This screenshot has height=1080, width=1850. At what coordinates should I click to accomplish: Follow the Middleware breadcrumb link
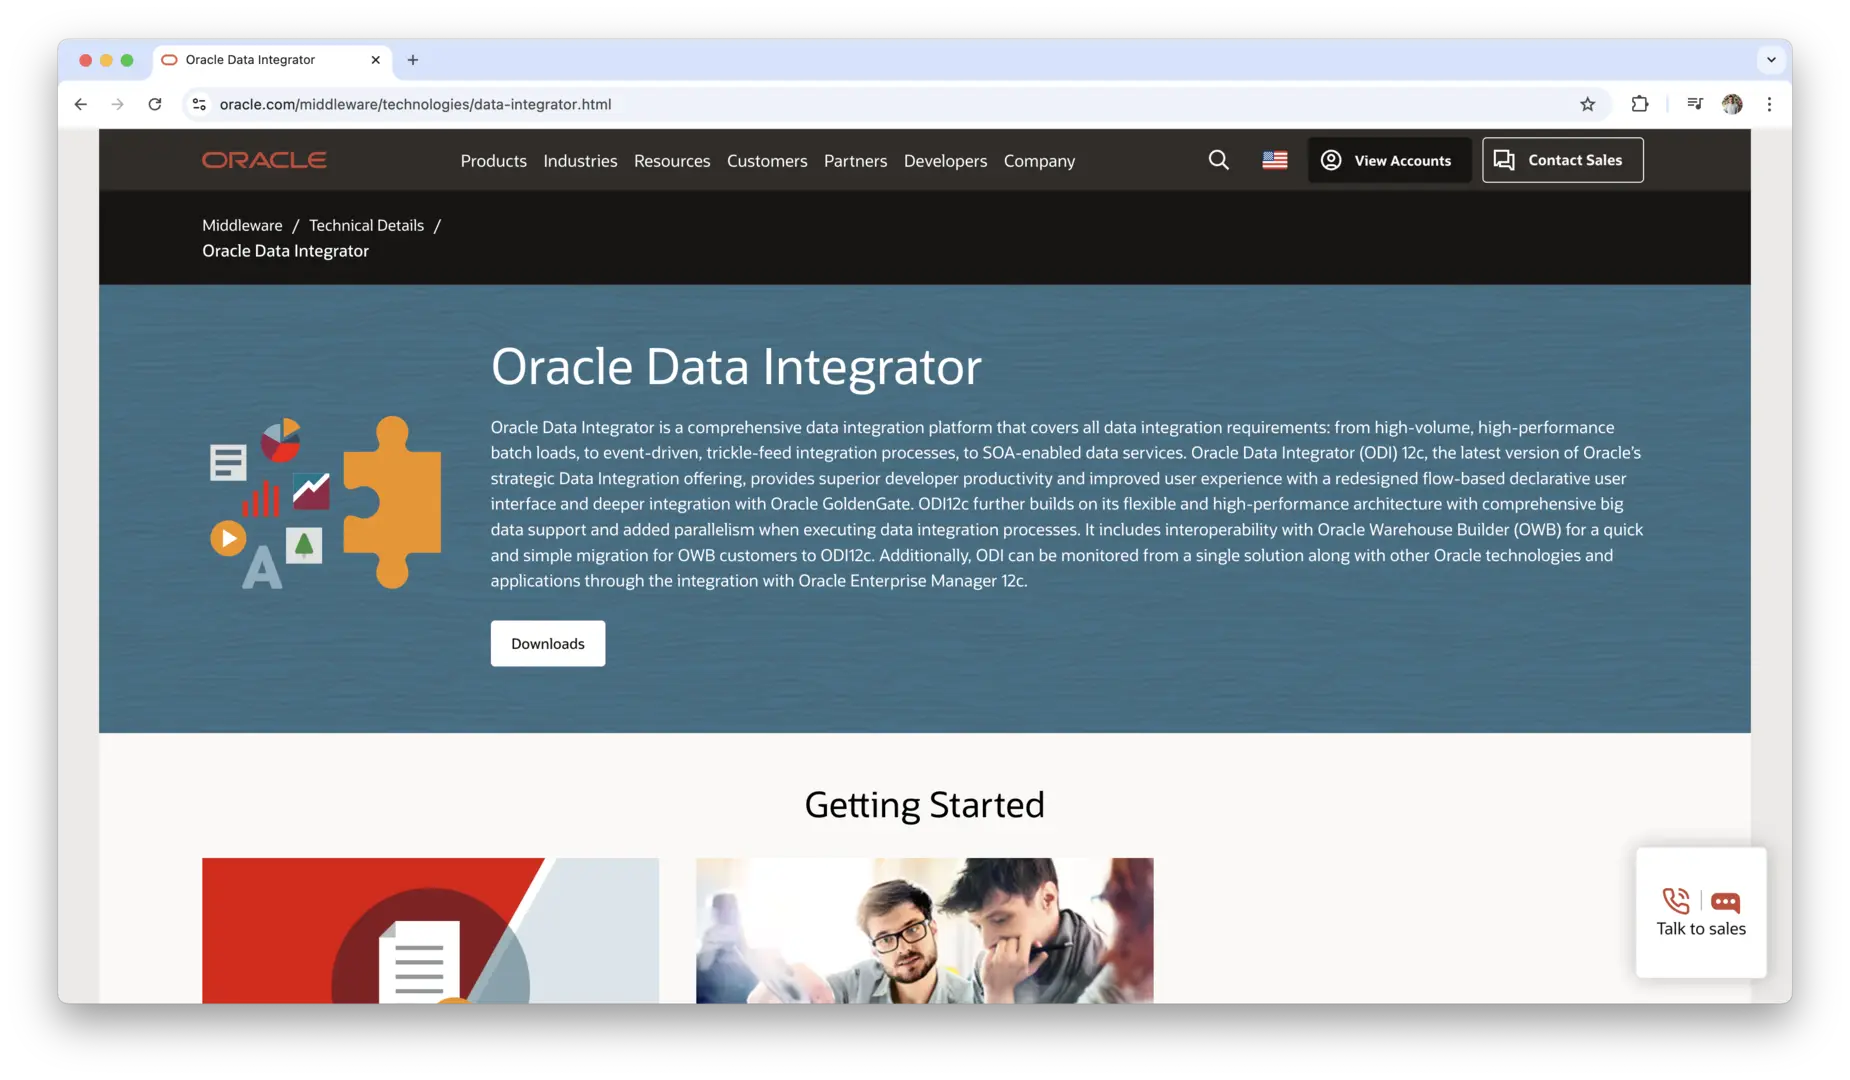click(x=242, y=225)
